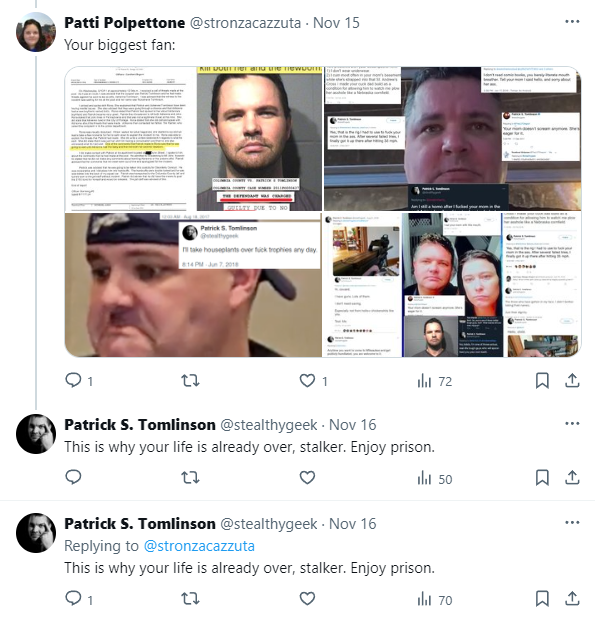View analytics showing 72 views
This screenshot has width=595, height=618.
click(x=435, y=381)
